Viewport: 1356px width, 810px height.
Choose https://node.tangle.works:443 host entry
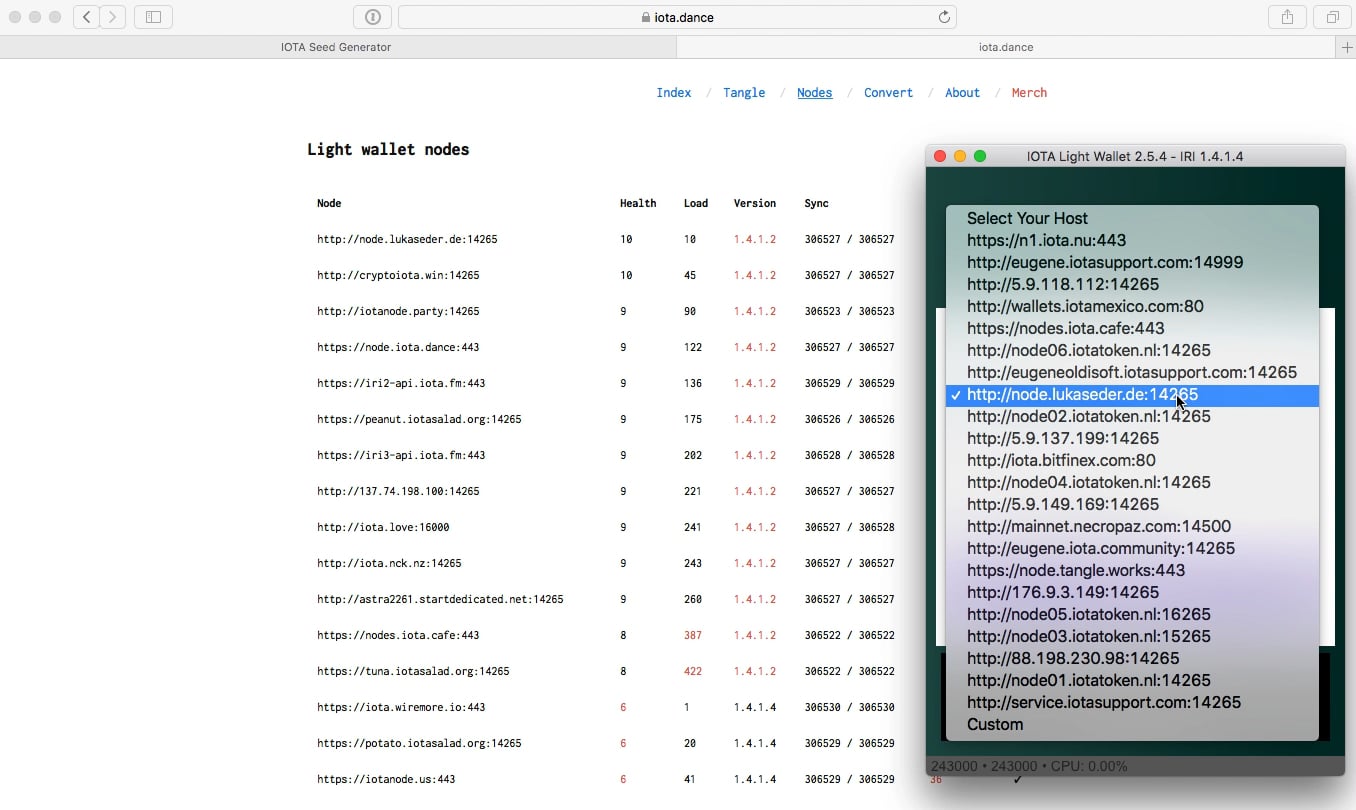pyautogui.click(x=1076, y=570)
